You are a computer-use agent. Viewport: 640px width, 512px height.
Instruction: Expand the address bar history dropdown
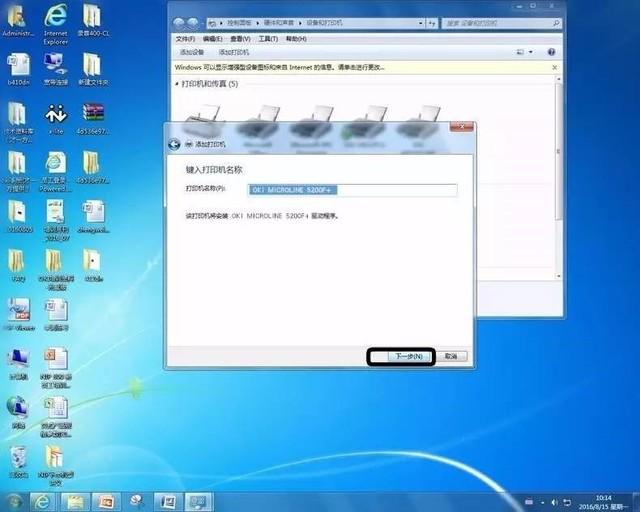coord(420,23)
